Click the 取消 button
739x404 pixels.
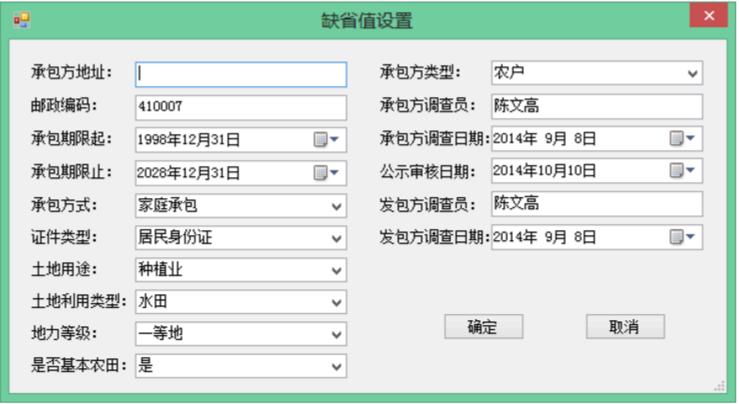[x=624, y=327]
